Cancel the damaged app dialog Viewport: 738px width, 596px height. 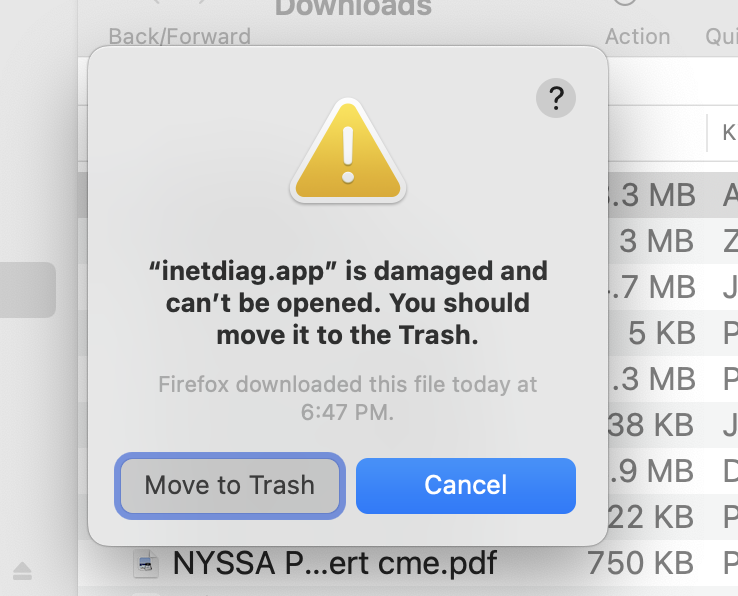click(465, 485)
